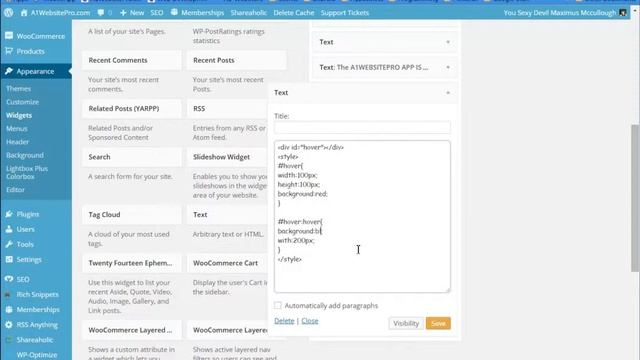The image size is (640, 360).
Task: Open SEO menu in admin bar
Action: pyautogui.click(x=157, y=13)
